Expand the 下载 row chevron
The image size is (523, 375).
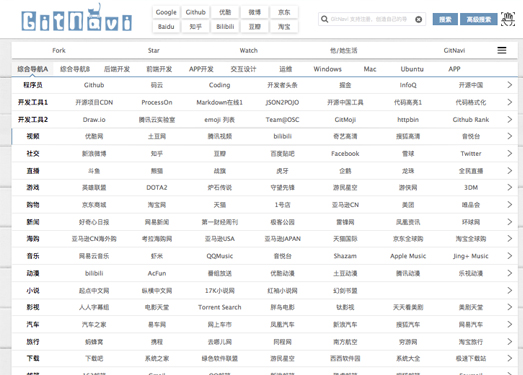pyautogui.click(x=509, y=358)
